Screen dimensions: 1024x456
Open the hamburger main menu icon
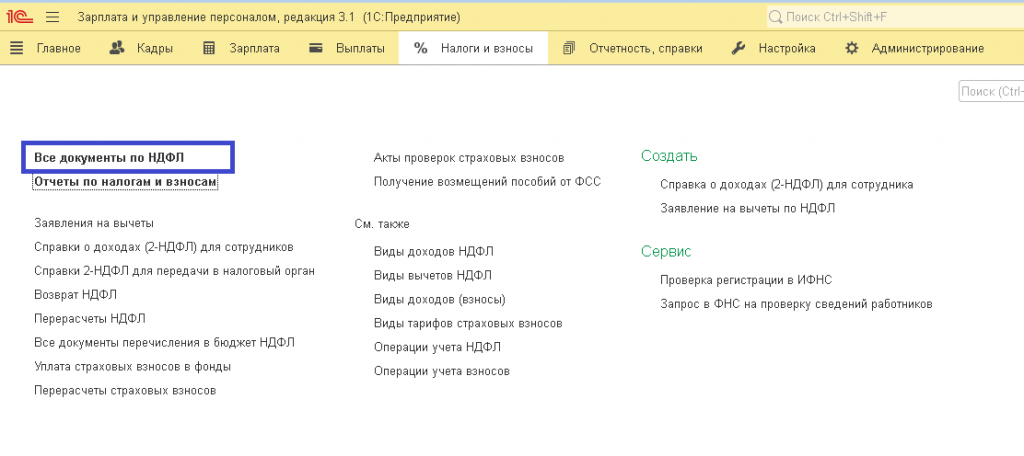click(53, 17)
